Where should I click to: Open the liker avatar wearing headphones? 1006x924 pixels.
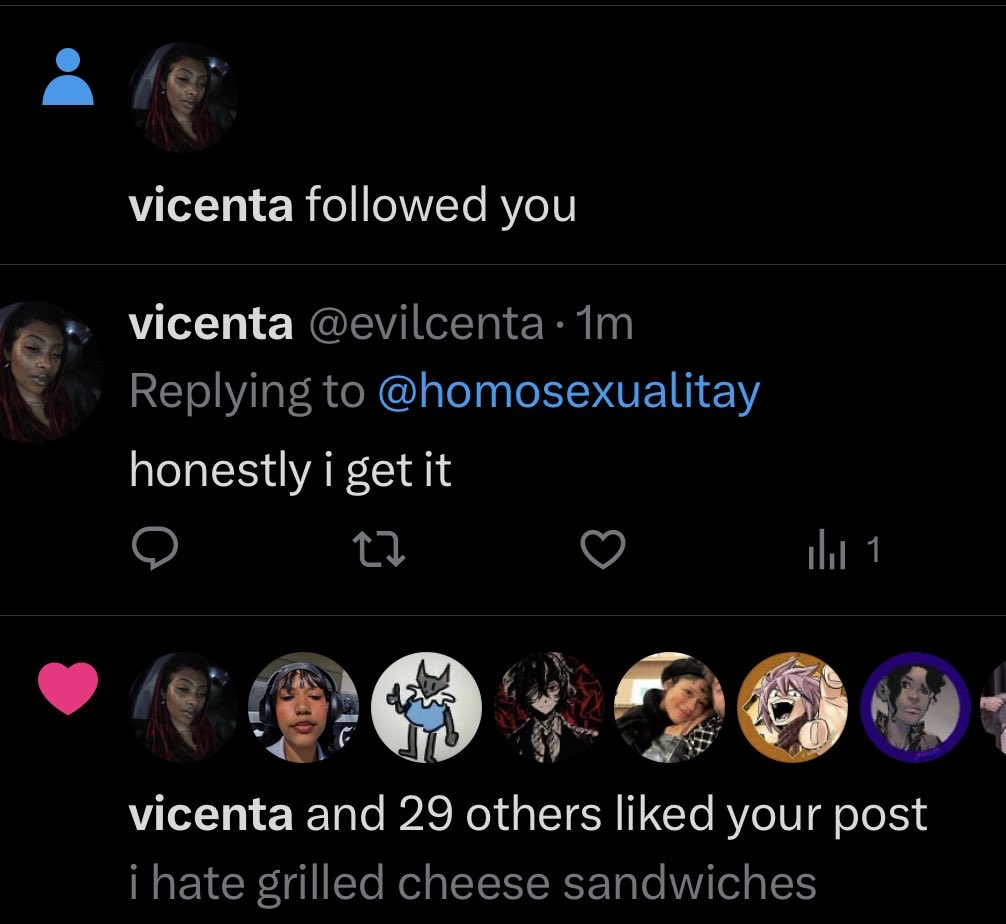pyautogui.click(x=303, y=707)
